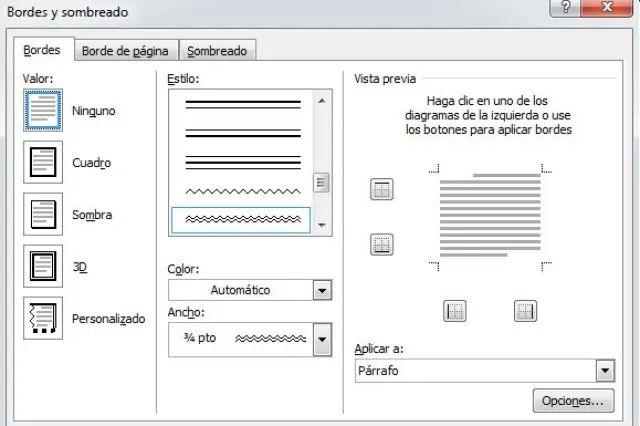The image size is (640, 426).
Task: Click the Opciones button
Action: 572,402
